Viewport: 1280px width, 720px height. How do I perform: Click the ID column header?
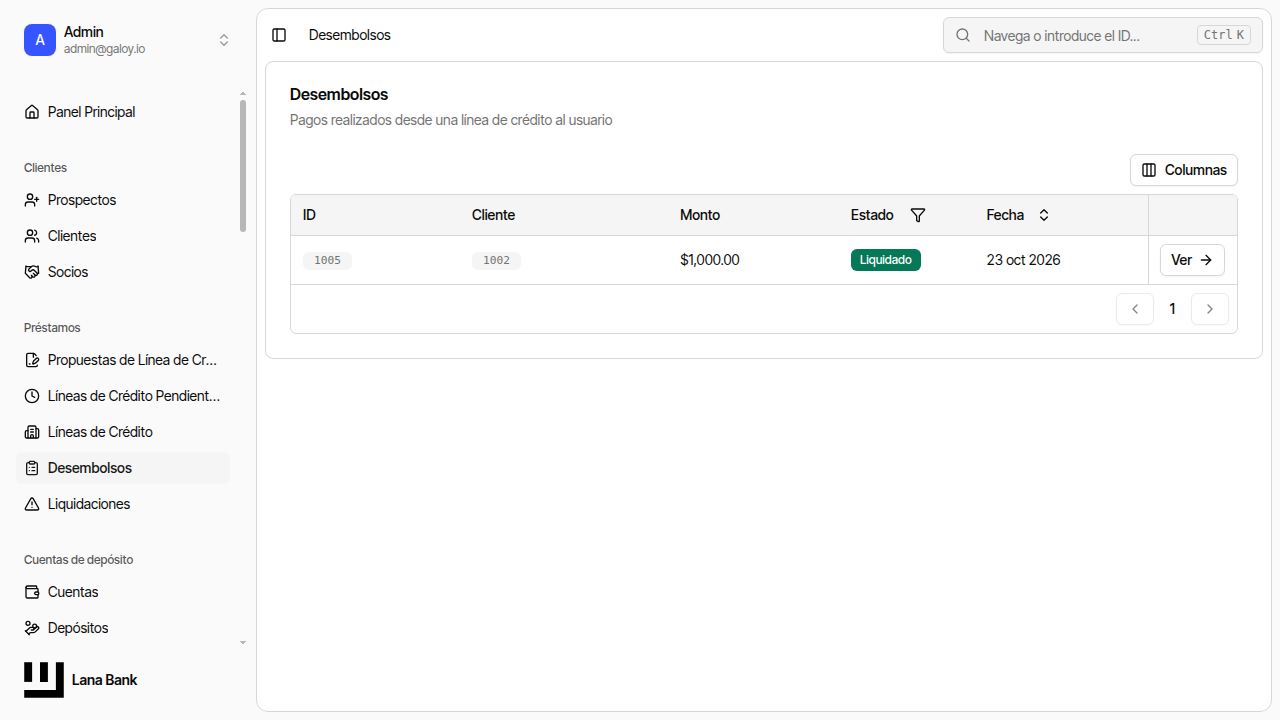click(309, 215)
